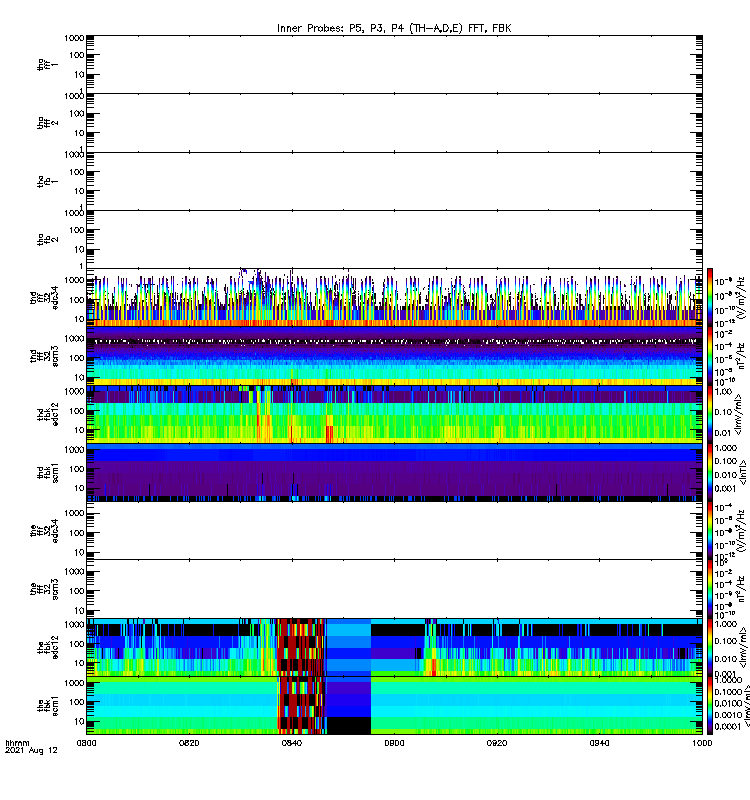Image resolution: width=750 pixels, height=800 pixels.
Task: Click inside the empty tha fff 1 plot panel
Action: [394, 64]
